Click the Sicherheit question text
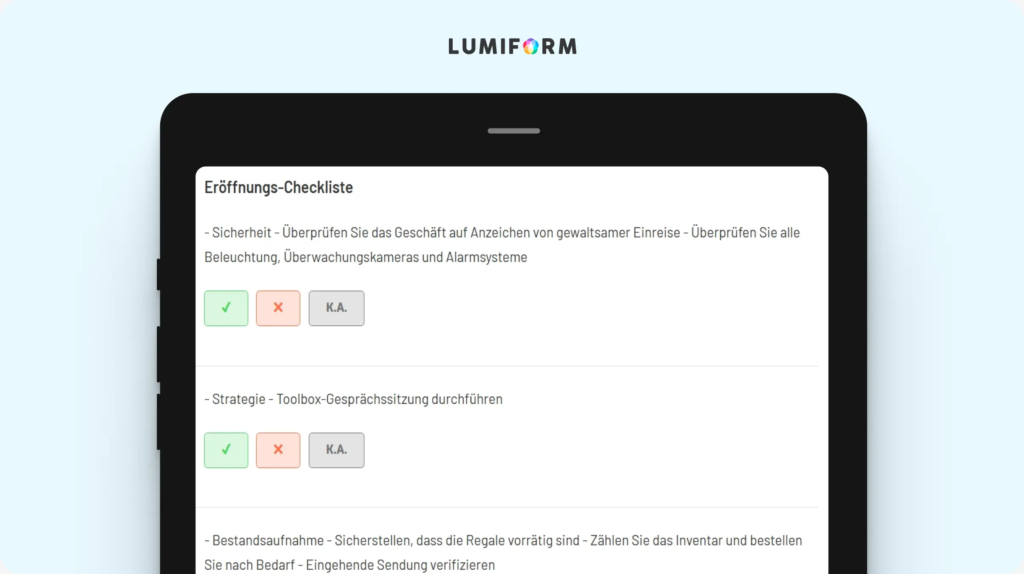Viewport: 1024px width, 574px height. [502, 245]
